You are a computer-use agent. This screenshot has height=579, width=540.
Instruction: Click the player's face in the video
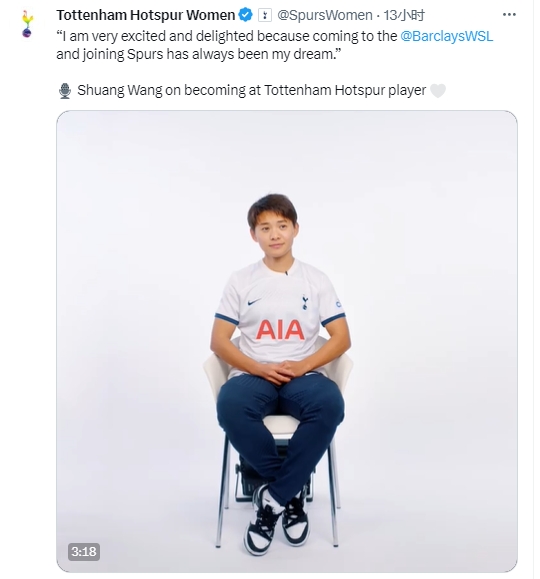point(275,235)
